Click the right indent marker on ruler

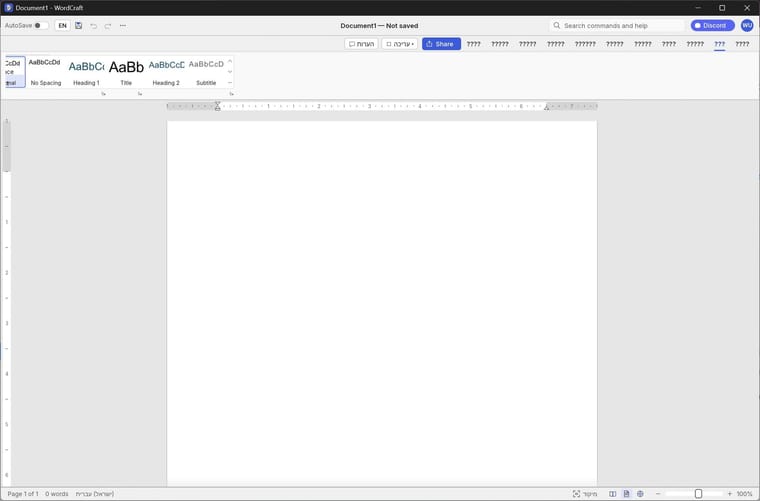[547, 107]
